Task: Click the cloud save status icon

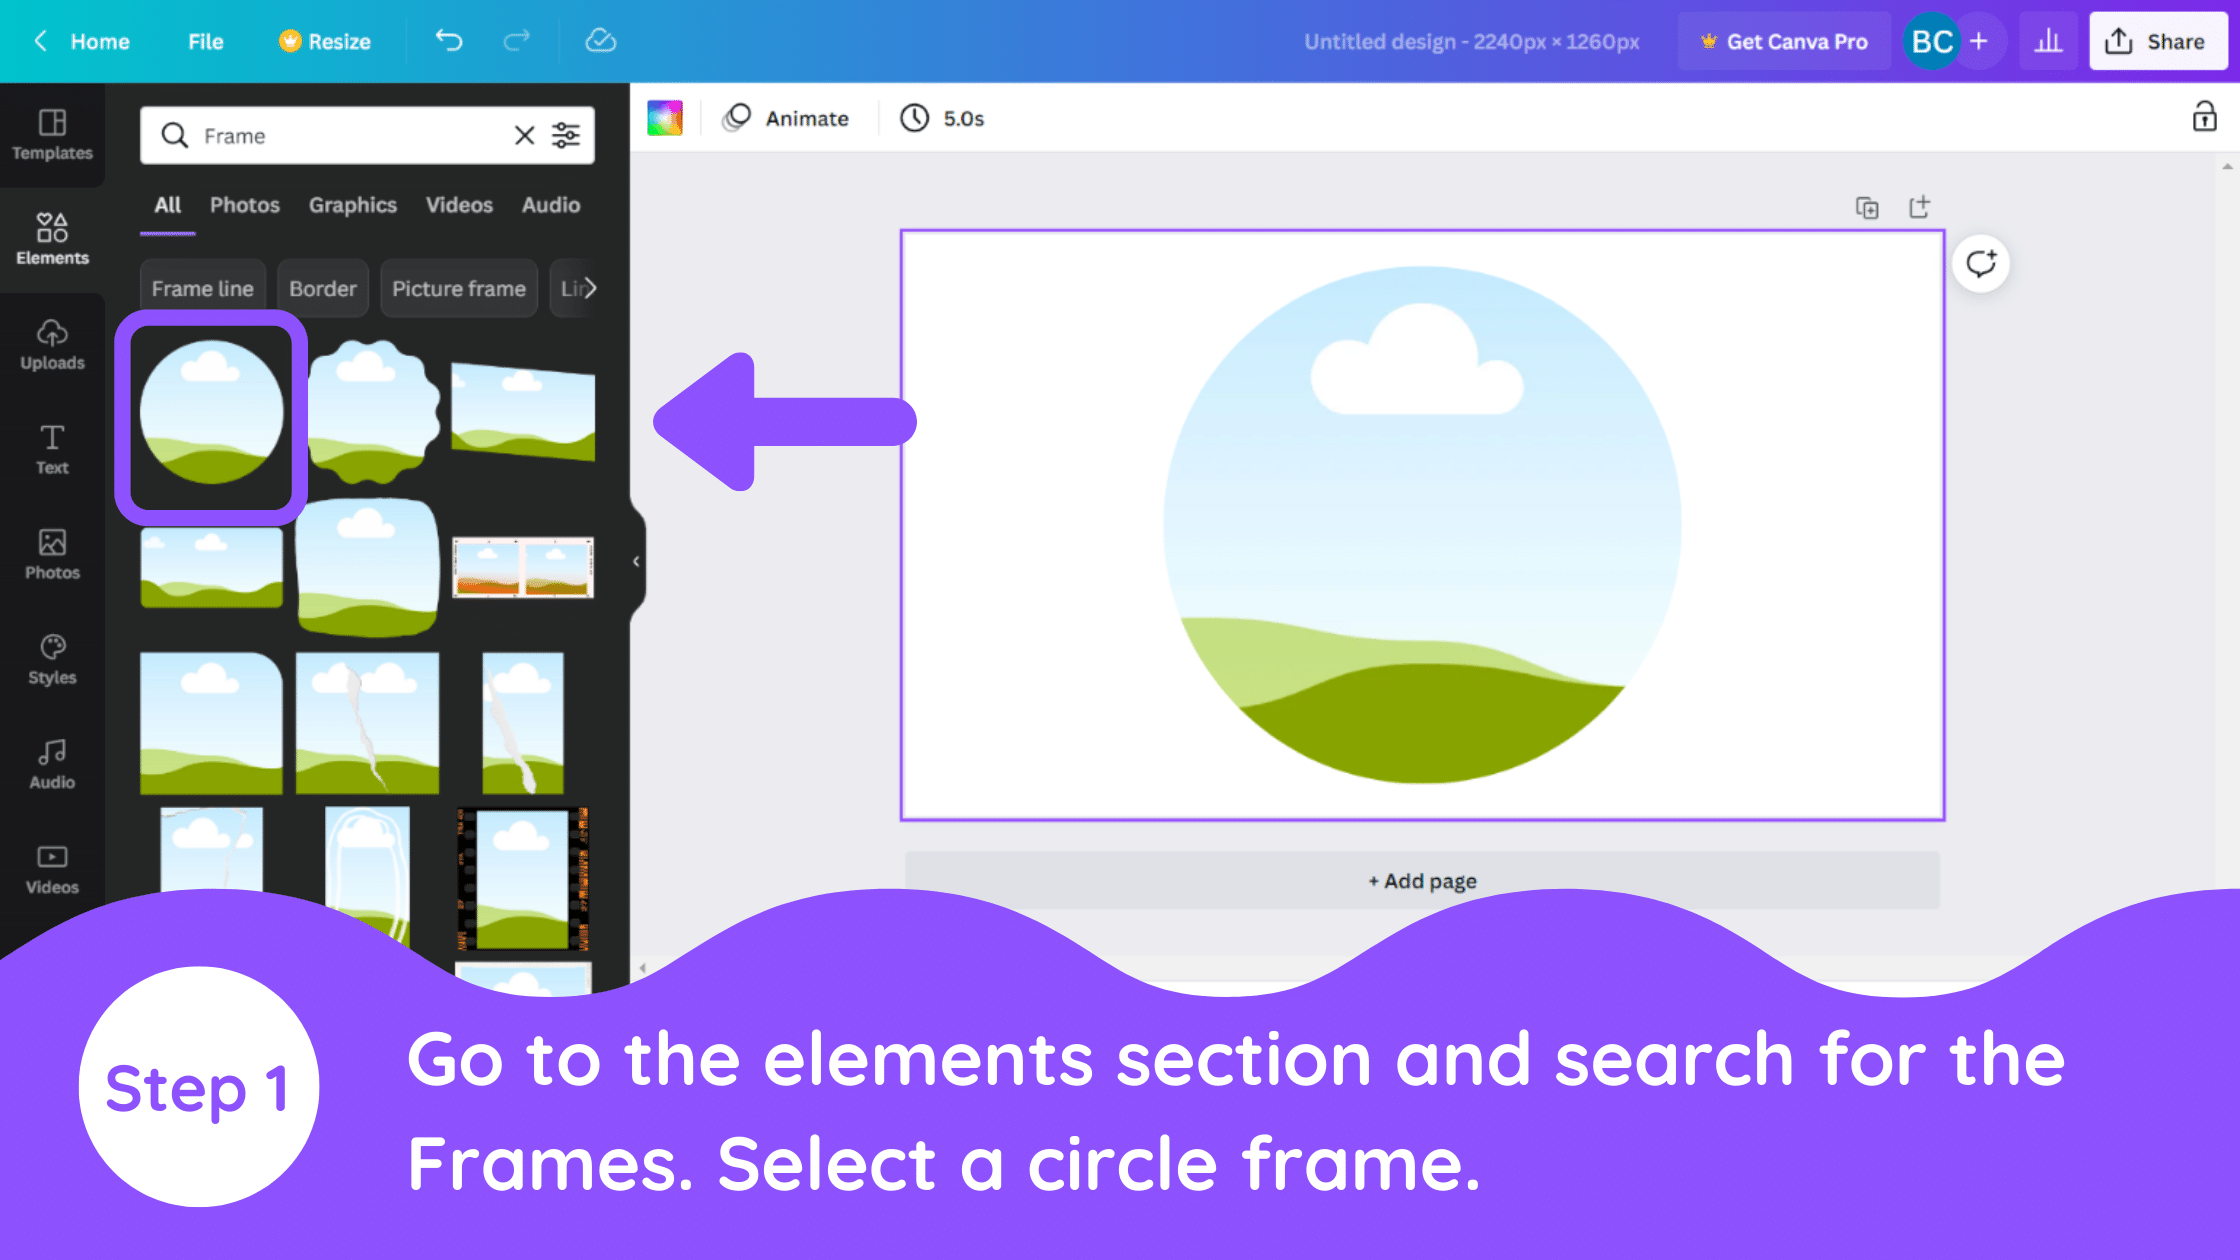Action: click(600, 41)
